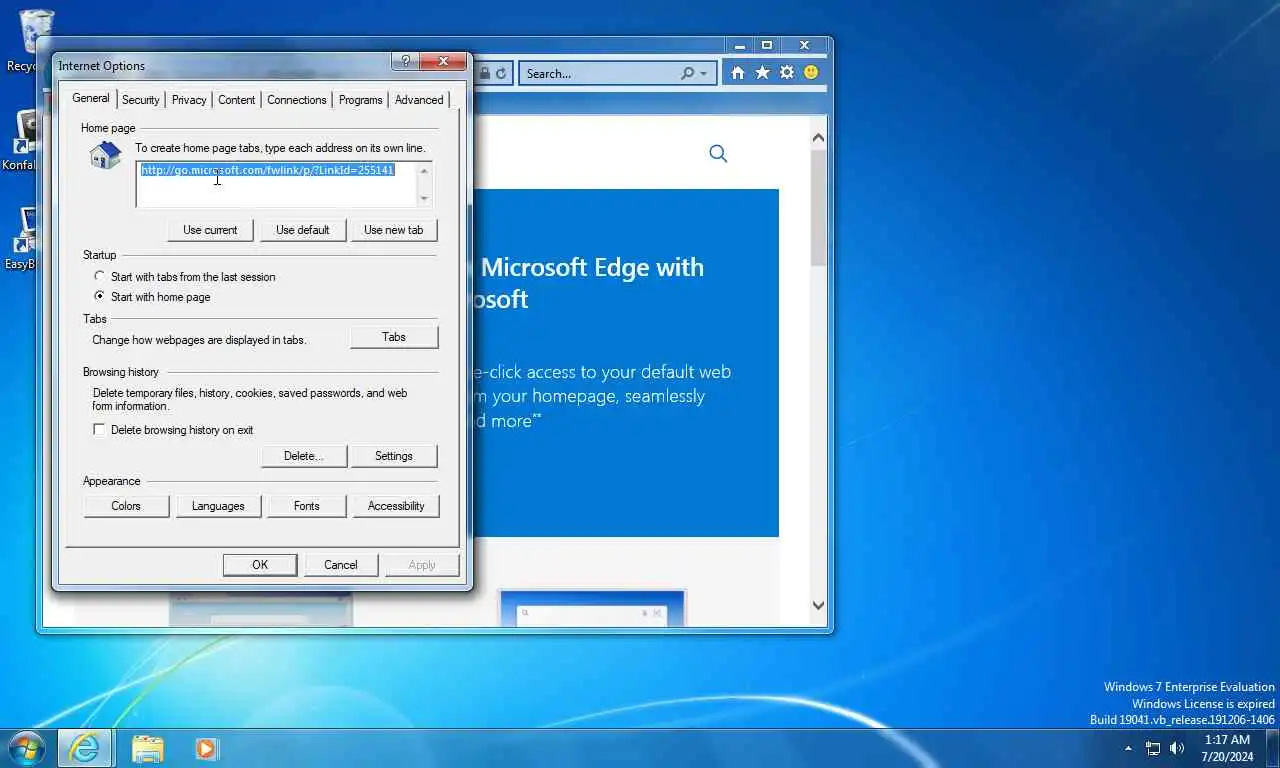Show hidden tray icons arrow

[1129, 748]
